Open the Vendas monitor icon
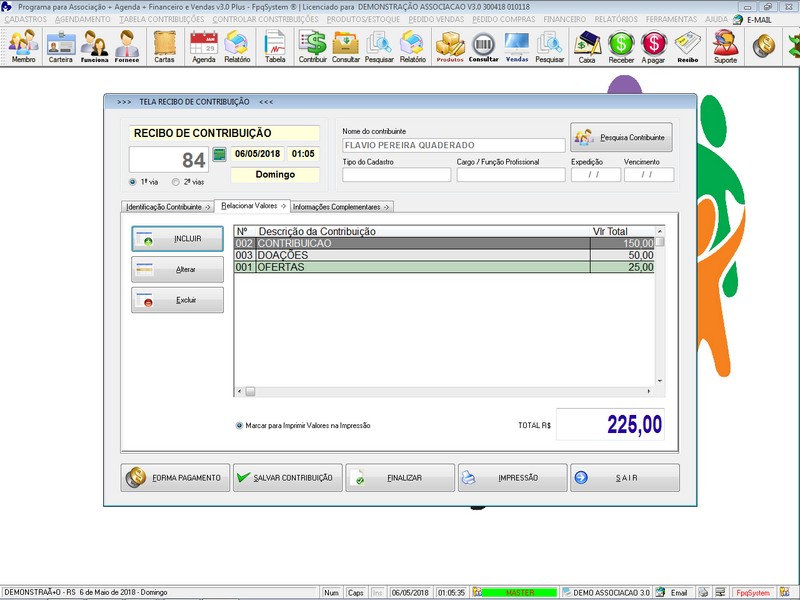 click(x=517, y=46)
